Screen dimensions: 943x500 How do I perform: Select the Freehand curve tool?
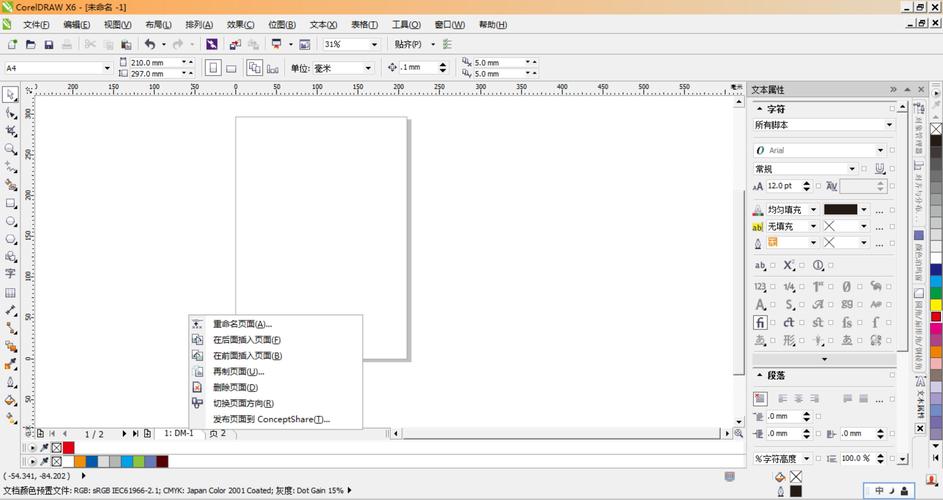[x=10, y=167]
